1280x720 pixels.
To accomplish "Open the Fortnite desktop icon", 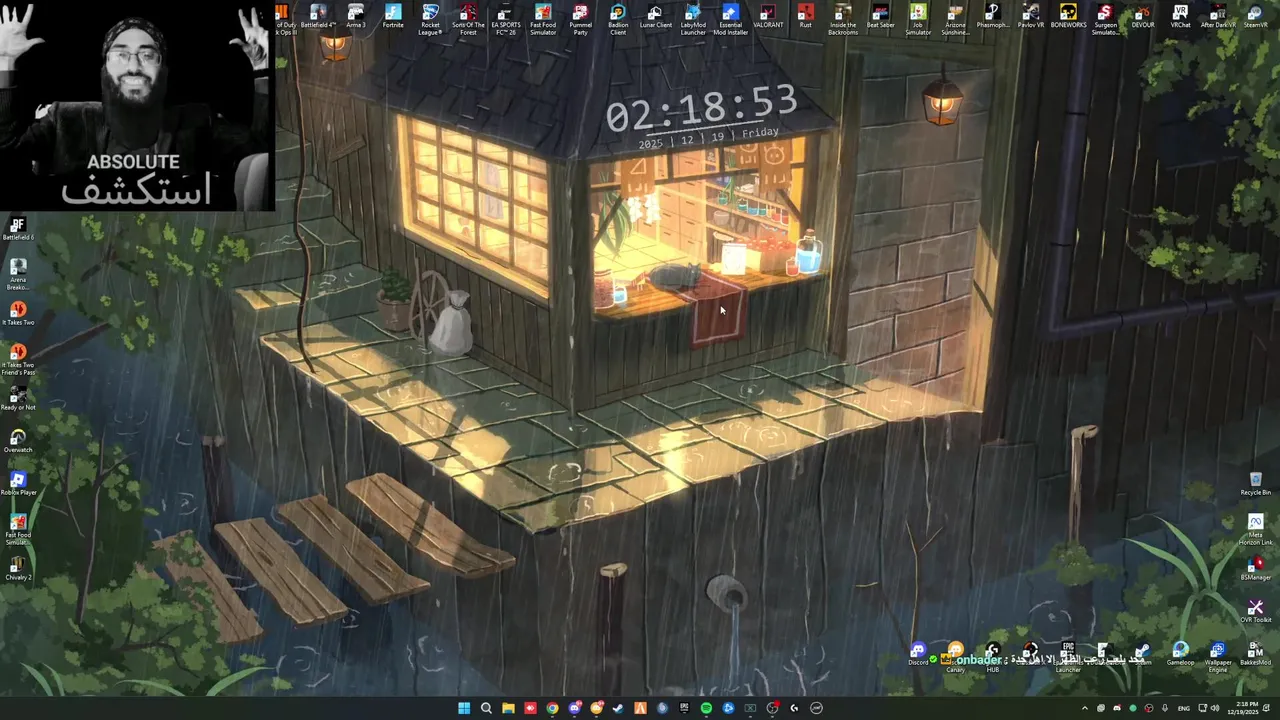I will coord(393,16).
